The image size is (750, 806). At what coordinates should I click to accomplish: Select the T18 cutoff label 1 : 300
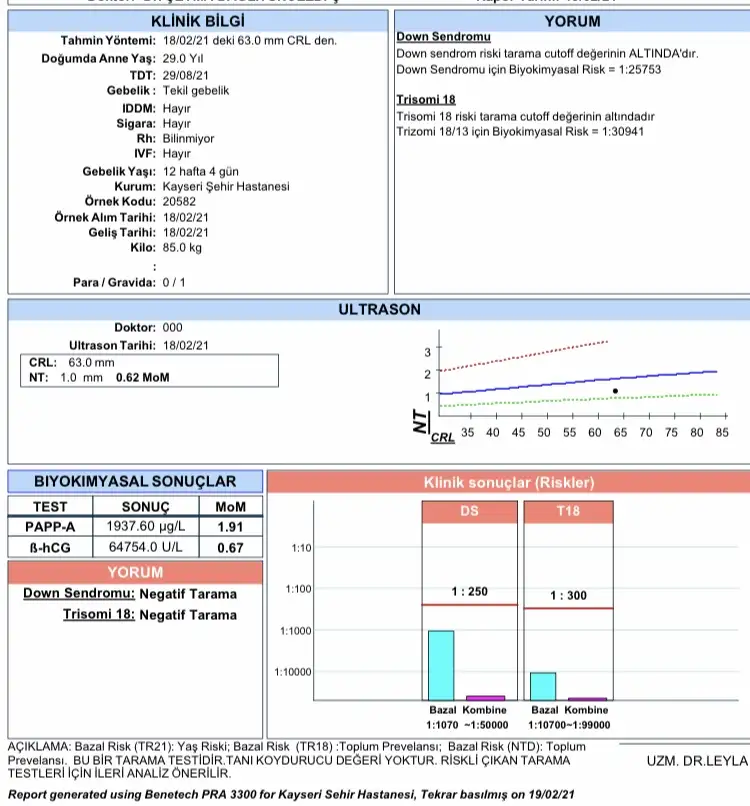(568, 595)
